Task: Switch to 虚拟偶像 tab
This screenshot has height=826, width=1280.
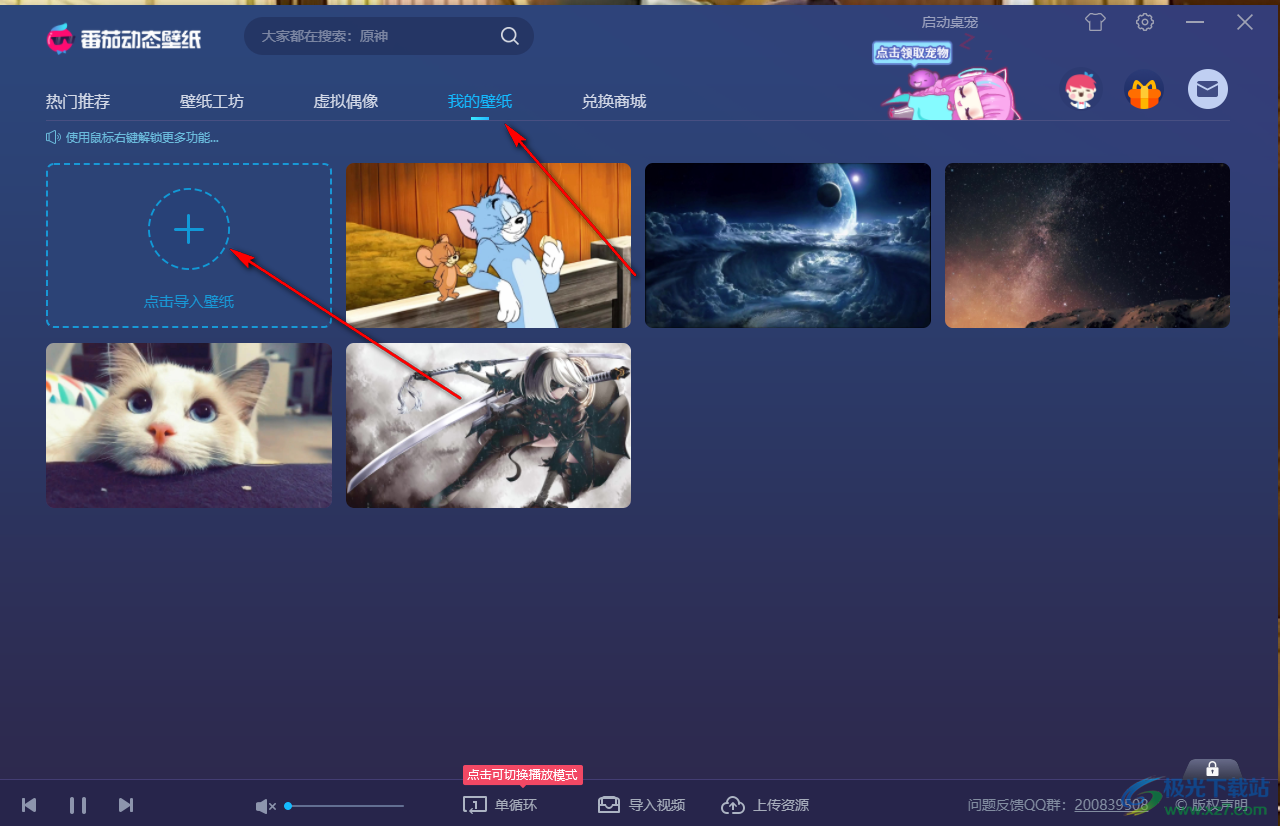Action: click(346, 101)
